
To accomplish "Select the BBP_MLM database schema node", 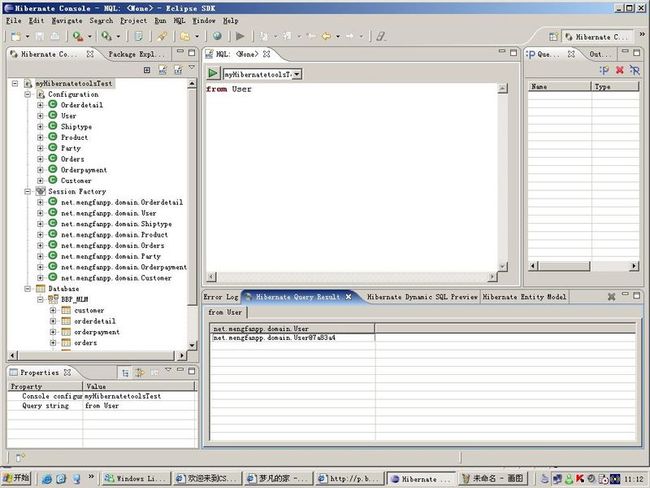I will [74, 299].
